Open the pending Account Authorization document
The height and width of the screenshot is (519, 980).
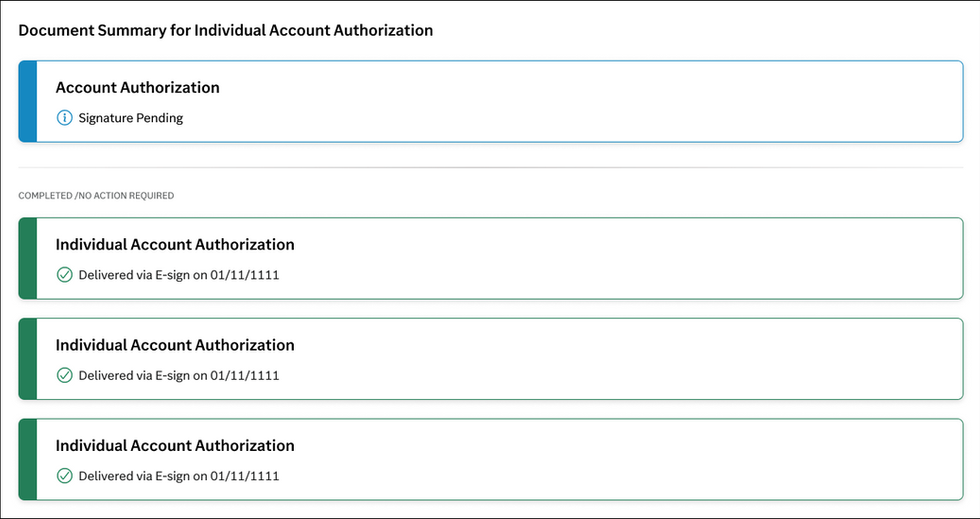click(137, 88)
